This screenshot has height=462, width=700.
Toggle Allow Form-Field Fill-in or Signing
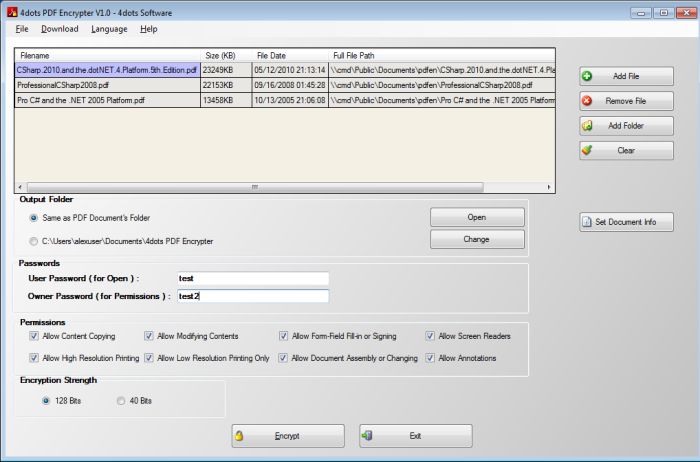pyautogui.click(x=283, y=336)
